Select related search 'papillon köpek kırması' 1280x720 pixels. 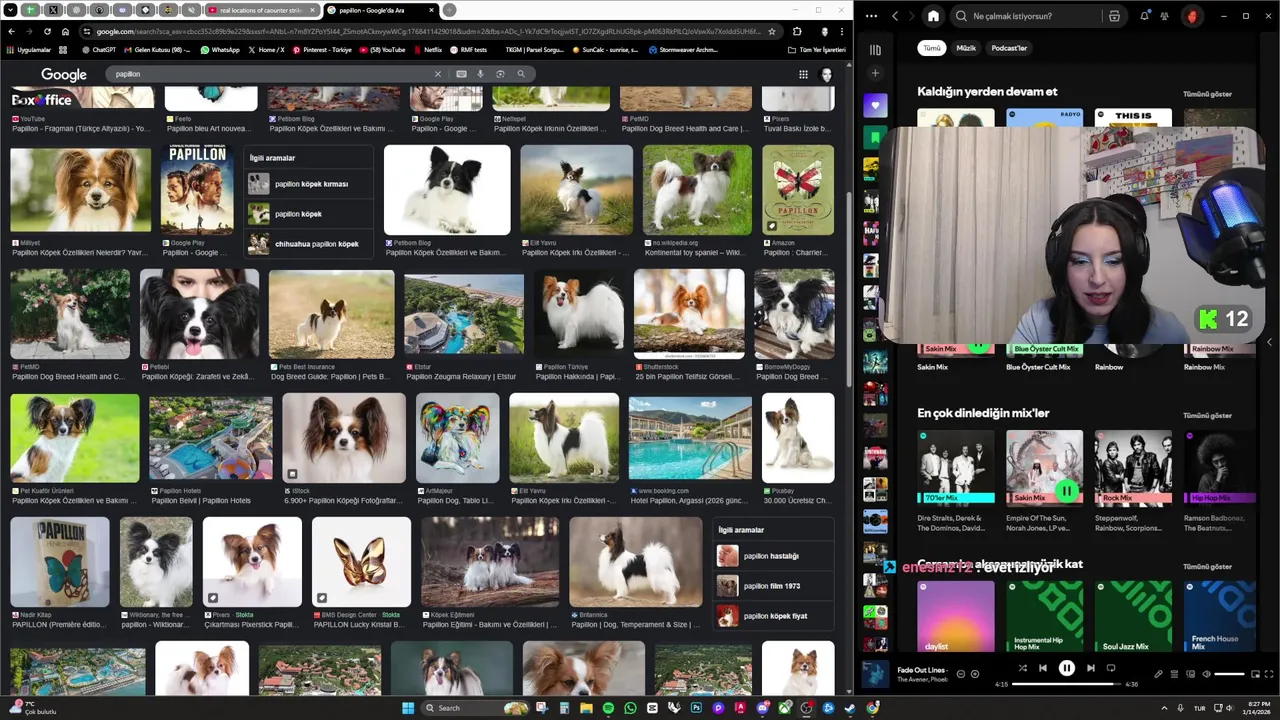coord(308,184)
